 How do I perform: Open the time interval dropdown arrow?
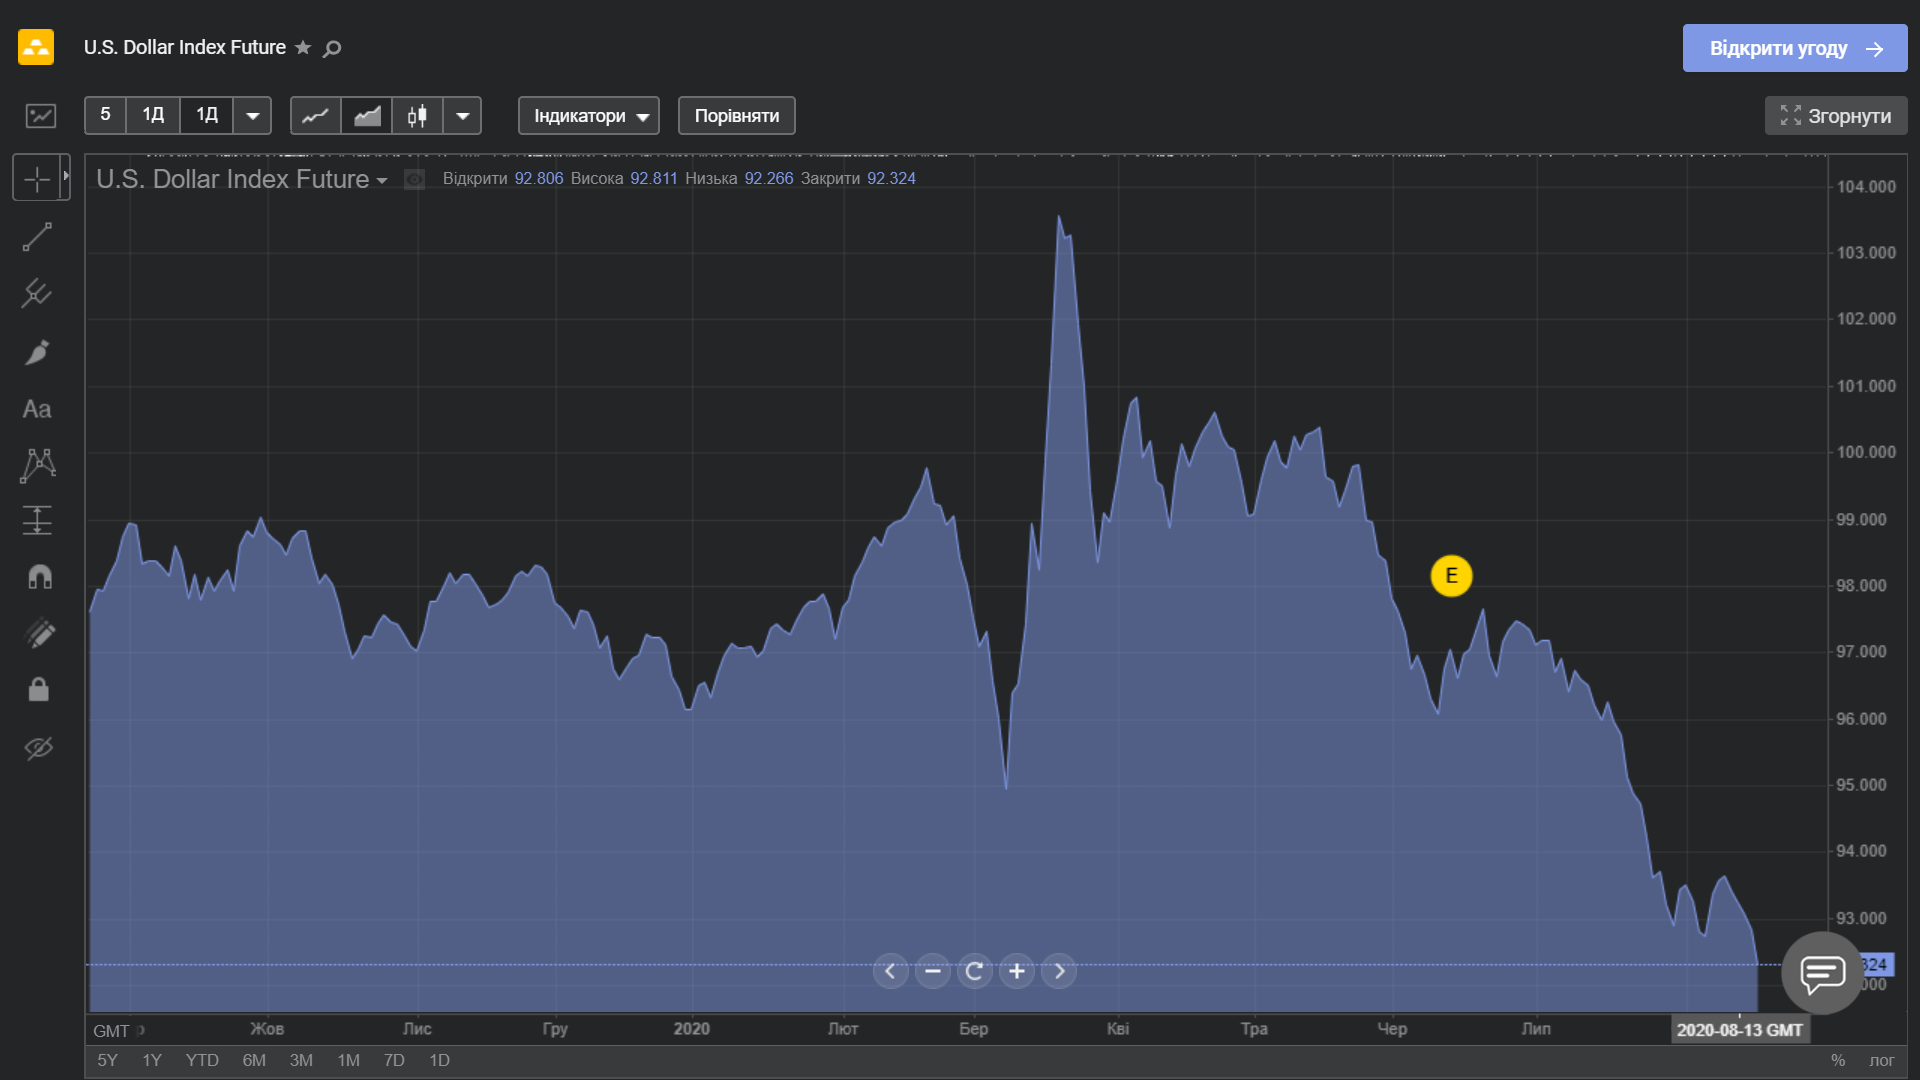[252, 116]
